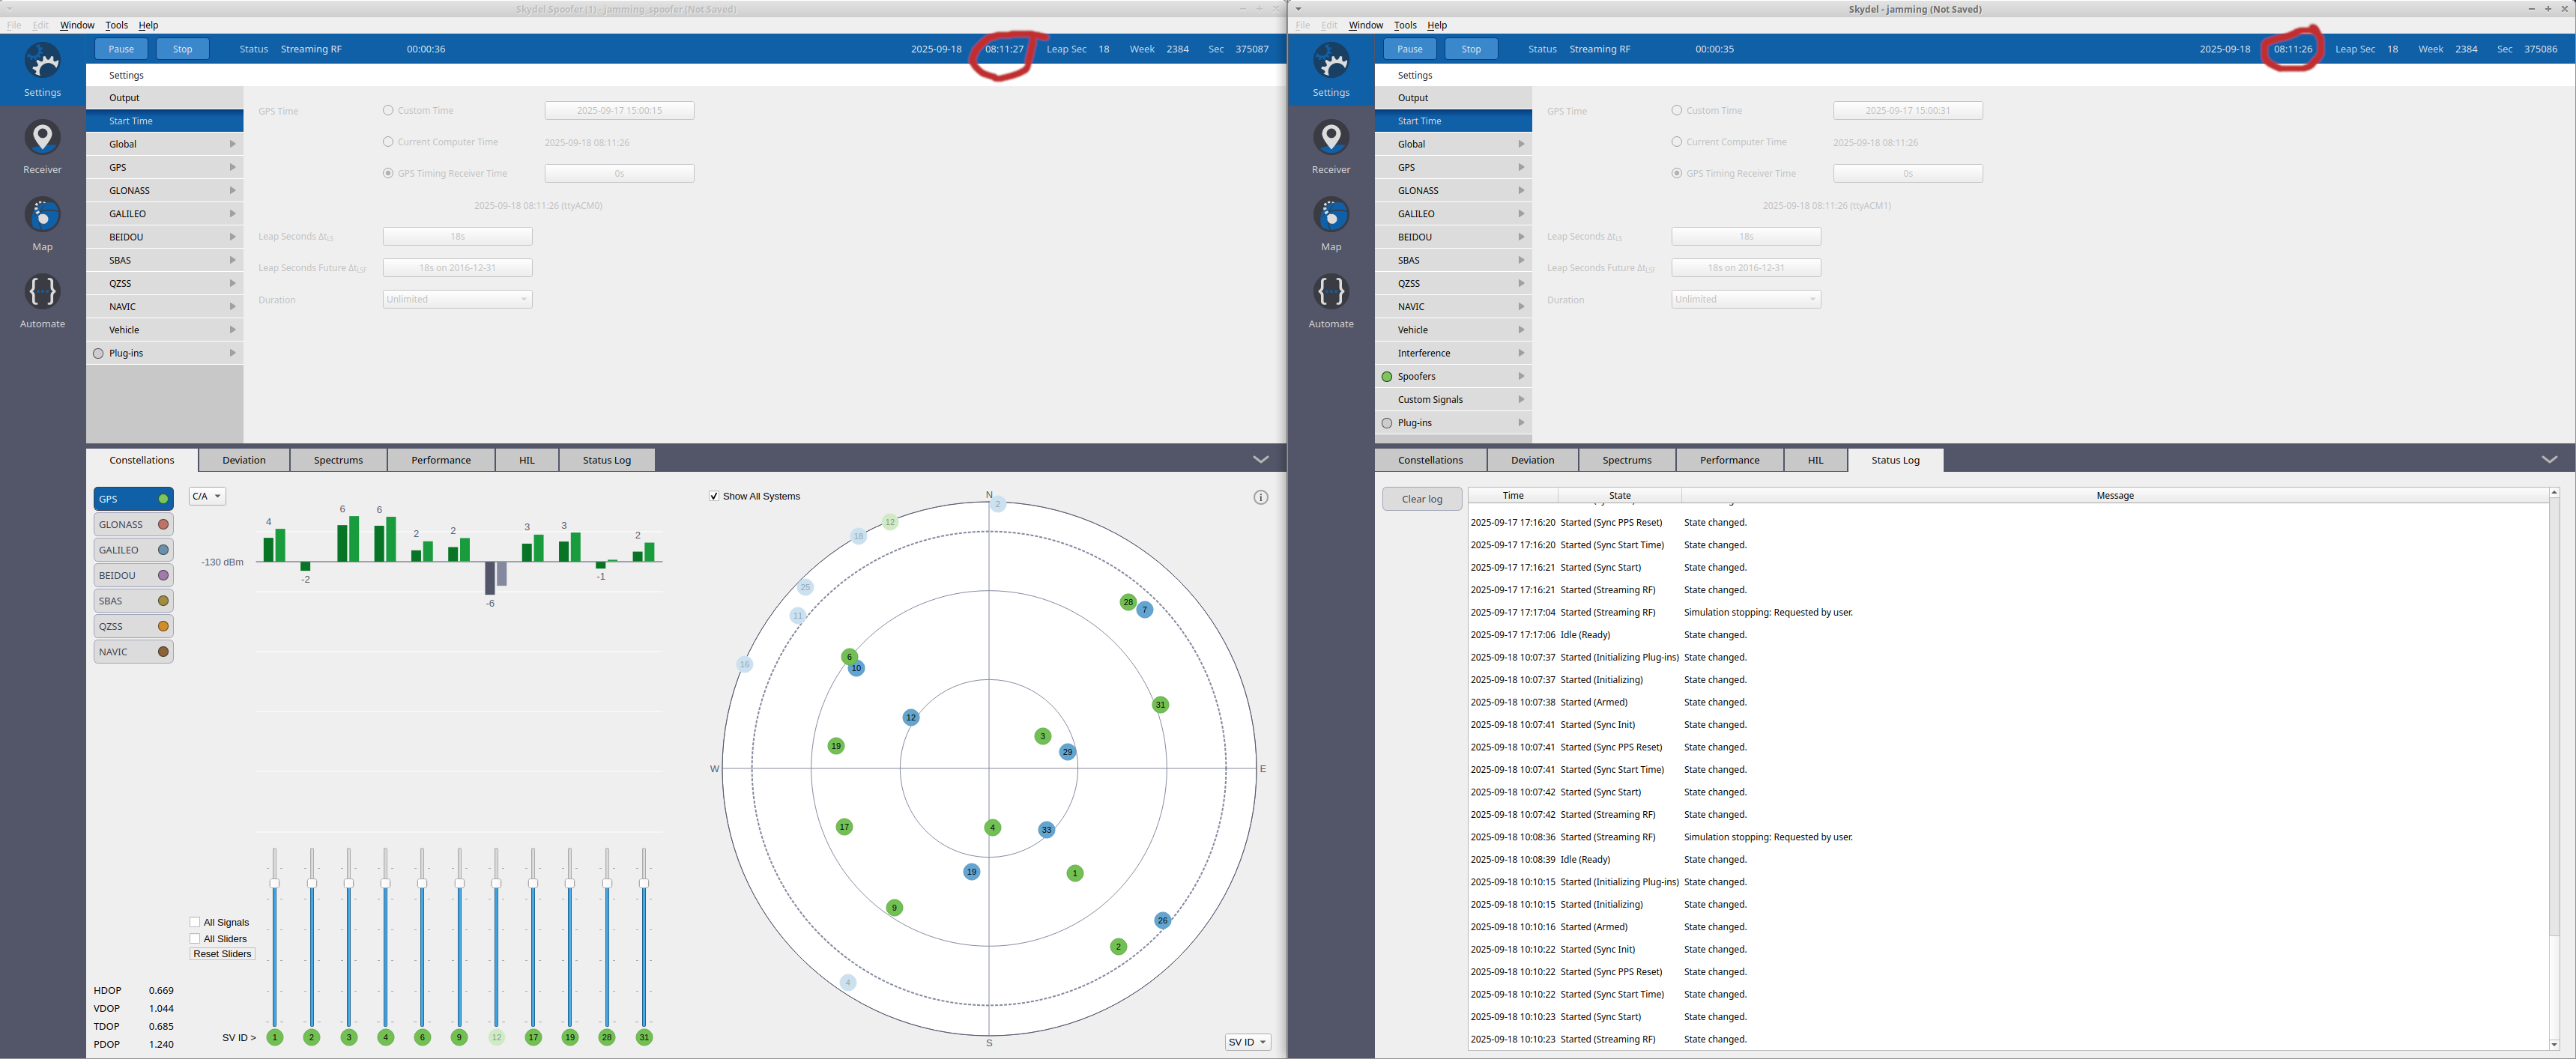Switch to Spectrums tab in left window
The width and height of the screenshot is (2576, 1059).
(338, 460)
